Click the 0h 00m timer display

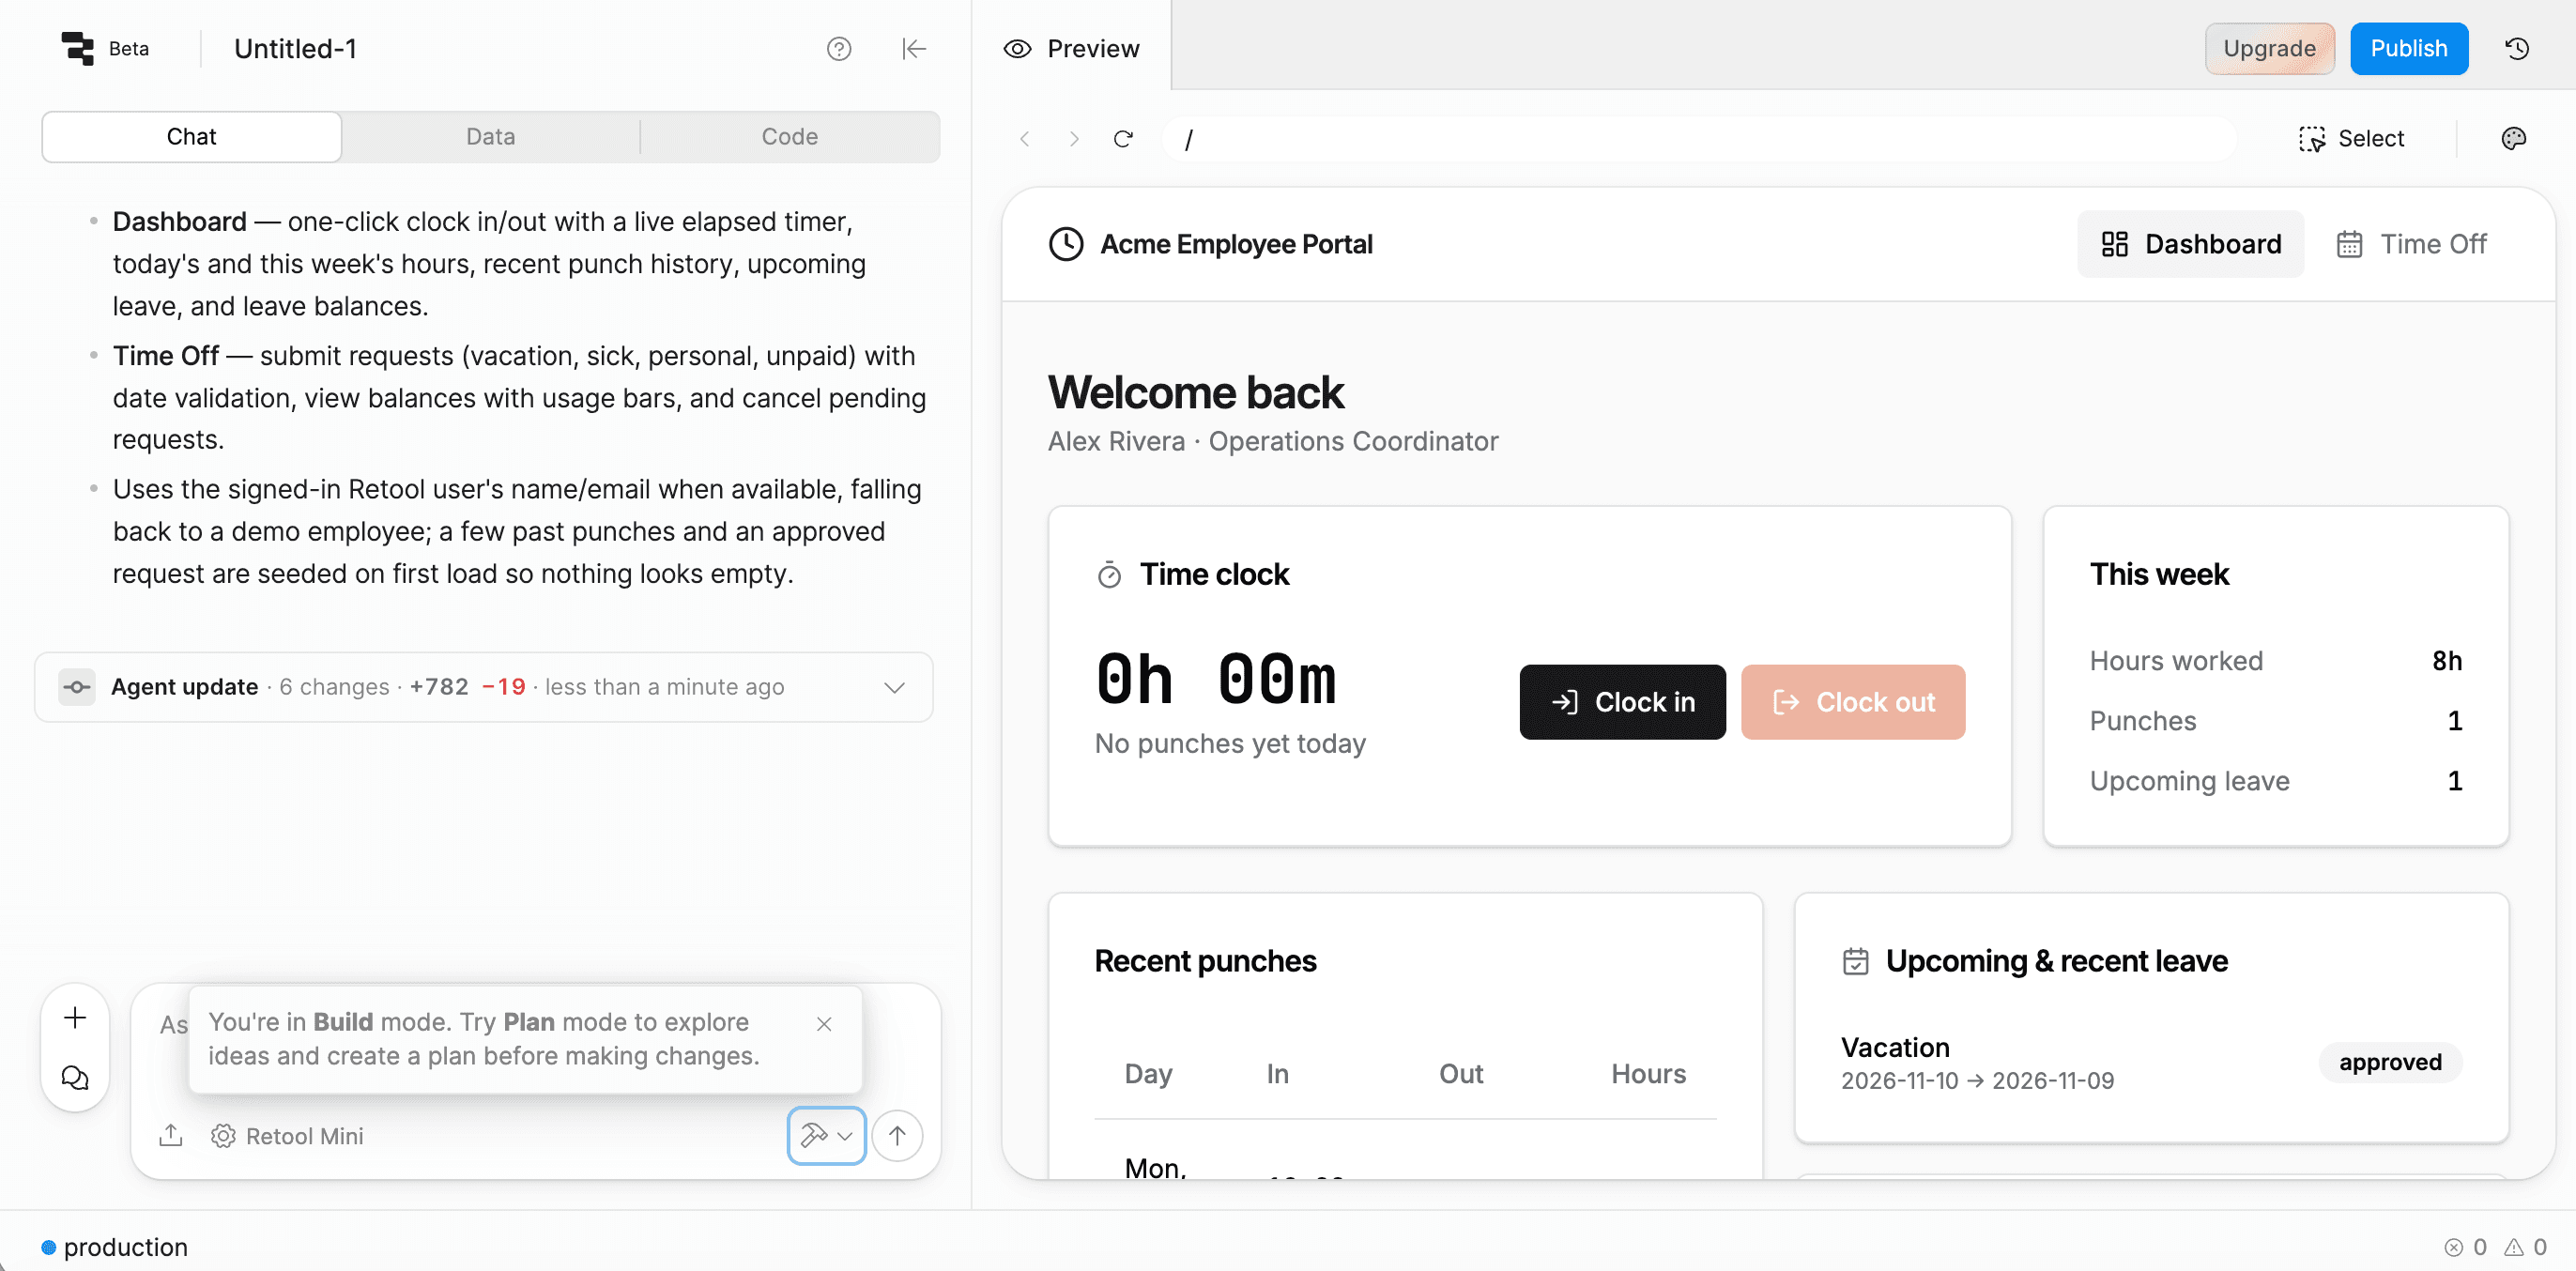pos(1215,679)
